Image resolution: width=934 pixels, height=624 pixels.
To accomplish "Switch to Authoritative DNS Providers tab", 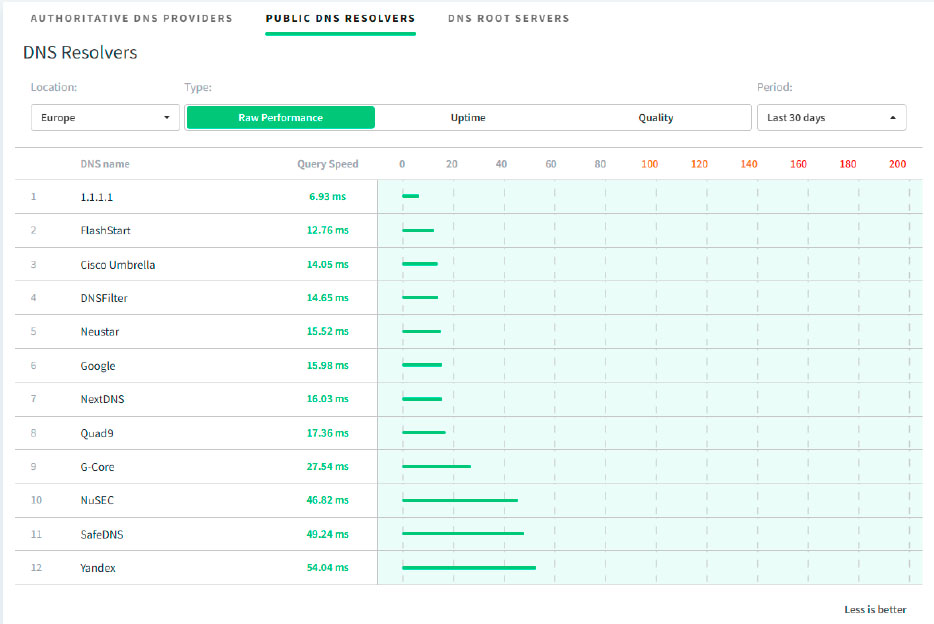I will coord(132,18).
